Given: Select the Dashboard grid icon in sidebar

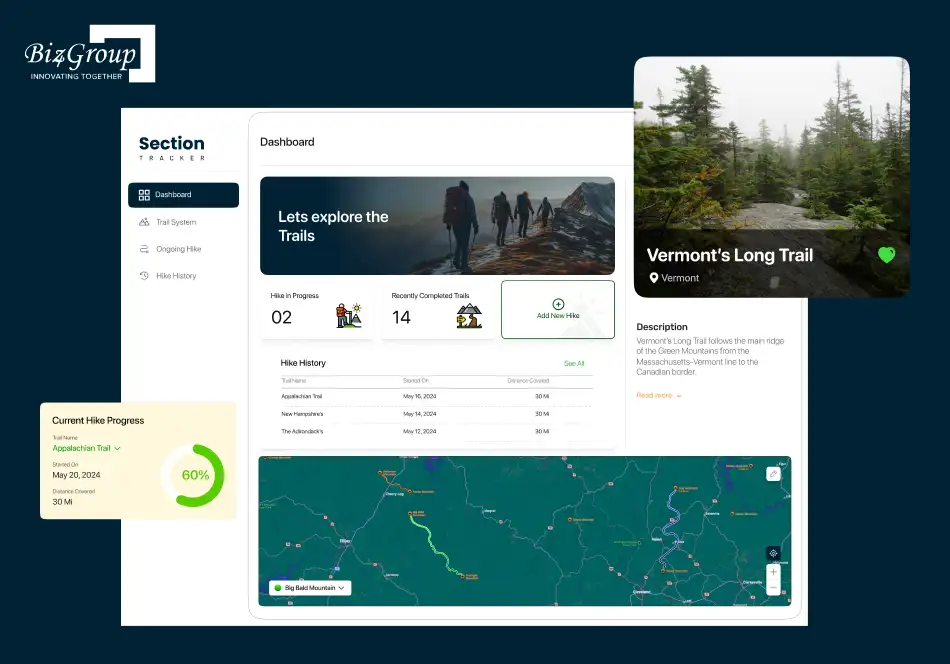Looking at the screenshot, I should [x=145, y=194].
